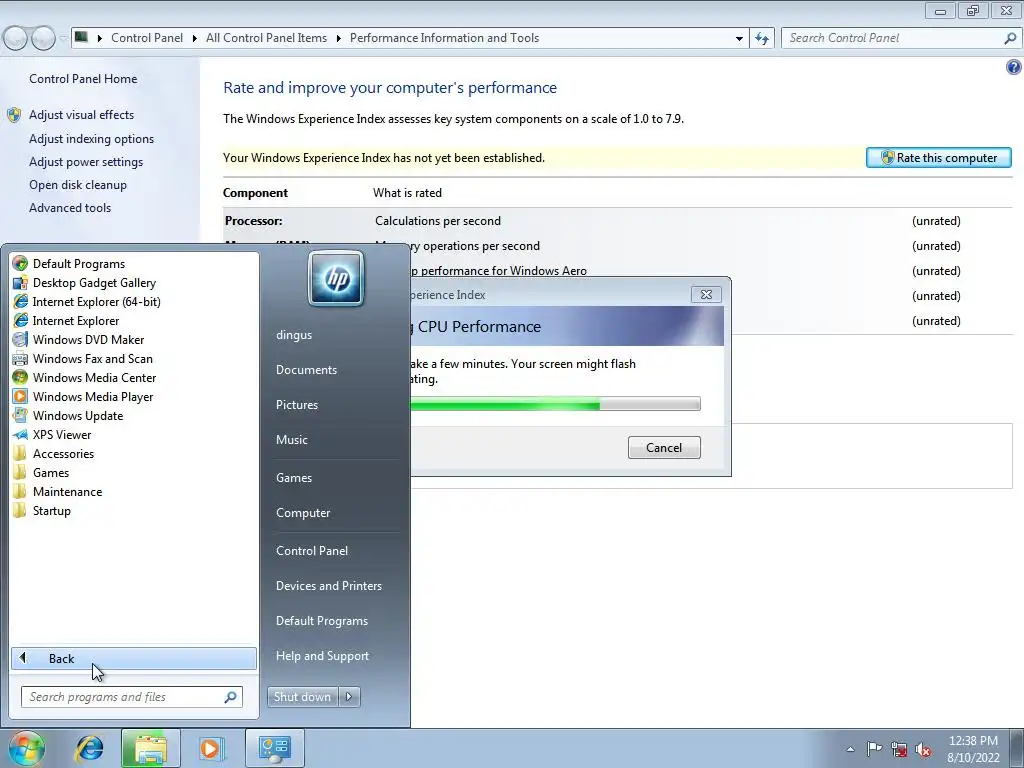The image size is (1024, 768).
Task: Open Control Panel Home
Action: [x=83, y=79]
